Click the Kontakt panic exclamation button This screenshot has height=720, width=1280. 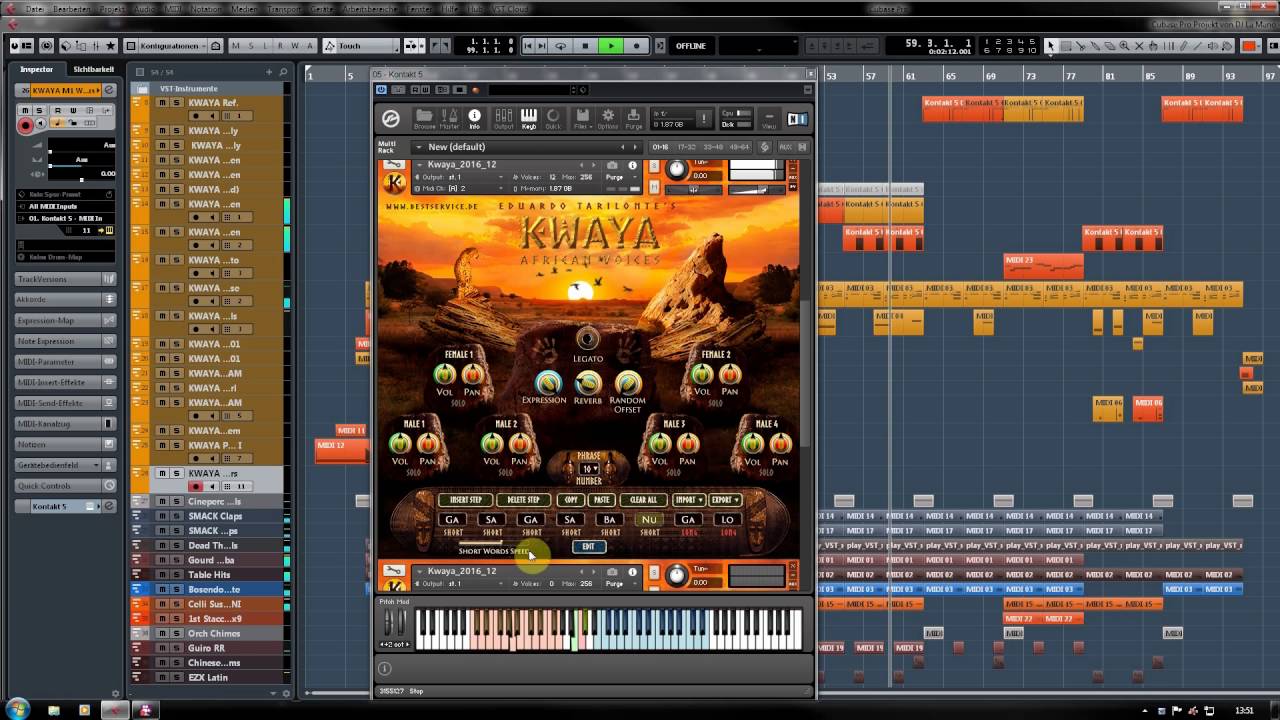[x=704, y=118]
